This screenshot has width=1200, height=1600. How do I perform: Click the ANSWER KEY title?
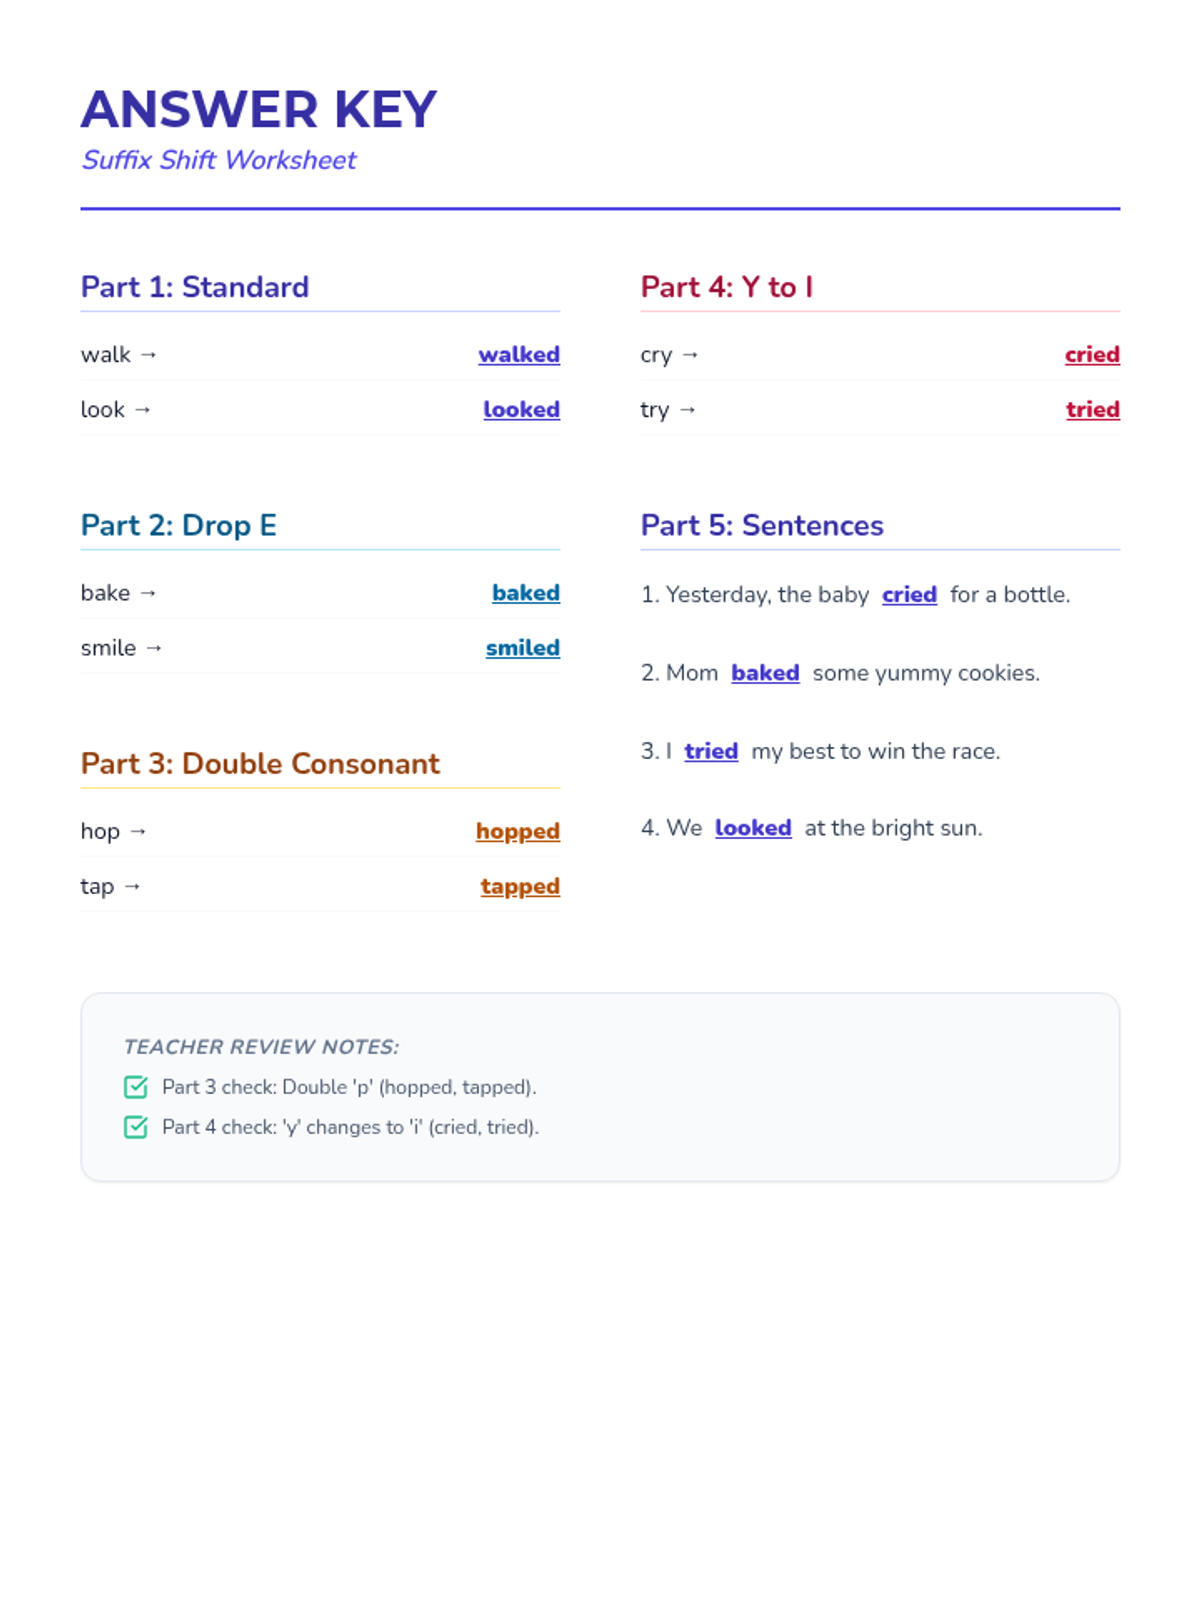pos(259,109)
